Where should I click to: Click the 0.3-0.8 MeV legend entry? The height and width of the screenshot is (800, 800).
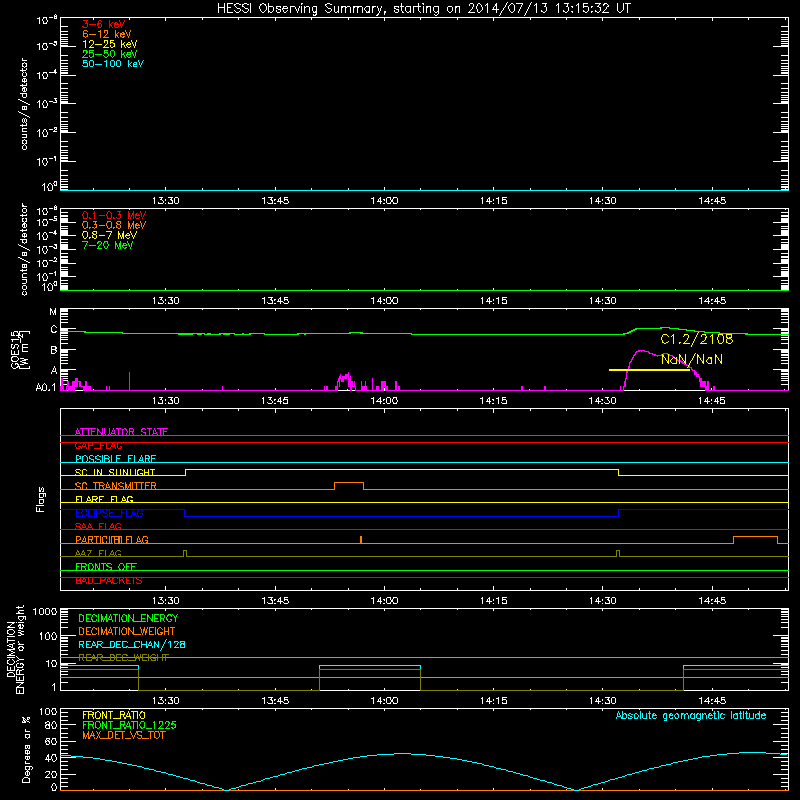[x=114, y=225]
